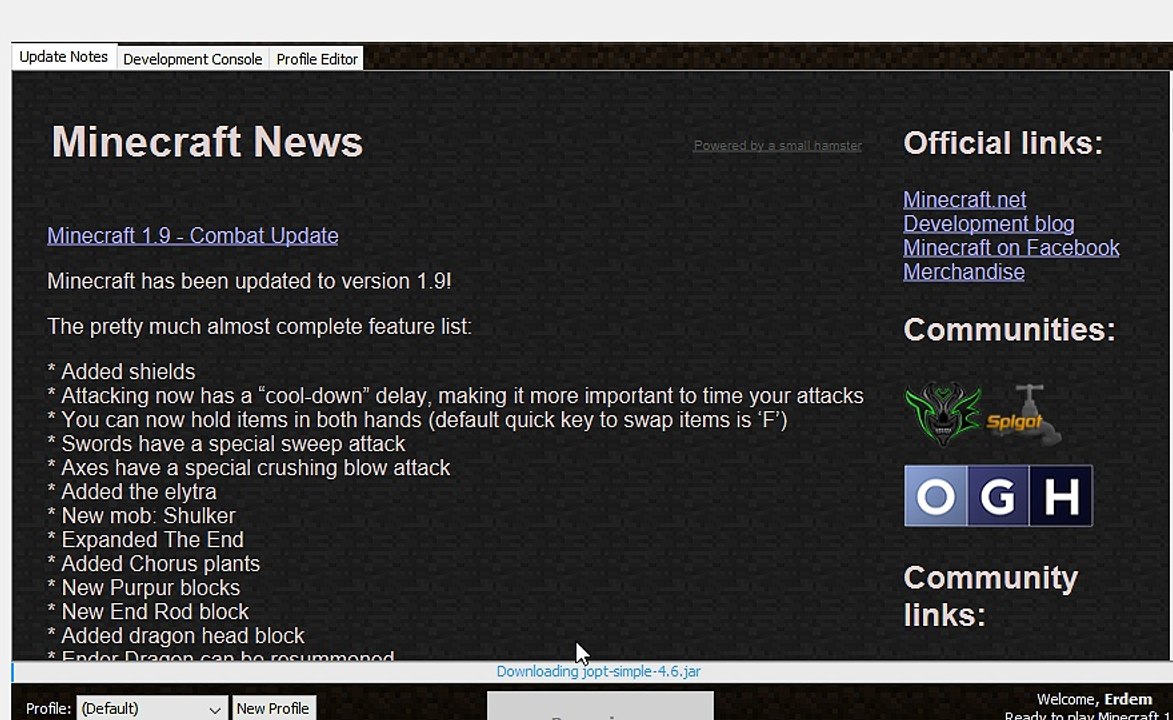Click the 'Welcome, Erdem' text

tap(1094, 699)
